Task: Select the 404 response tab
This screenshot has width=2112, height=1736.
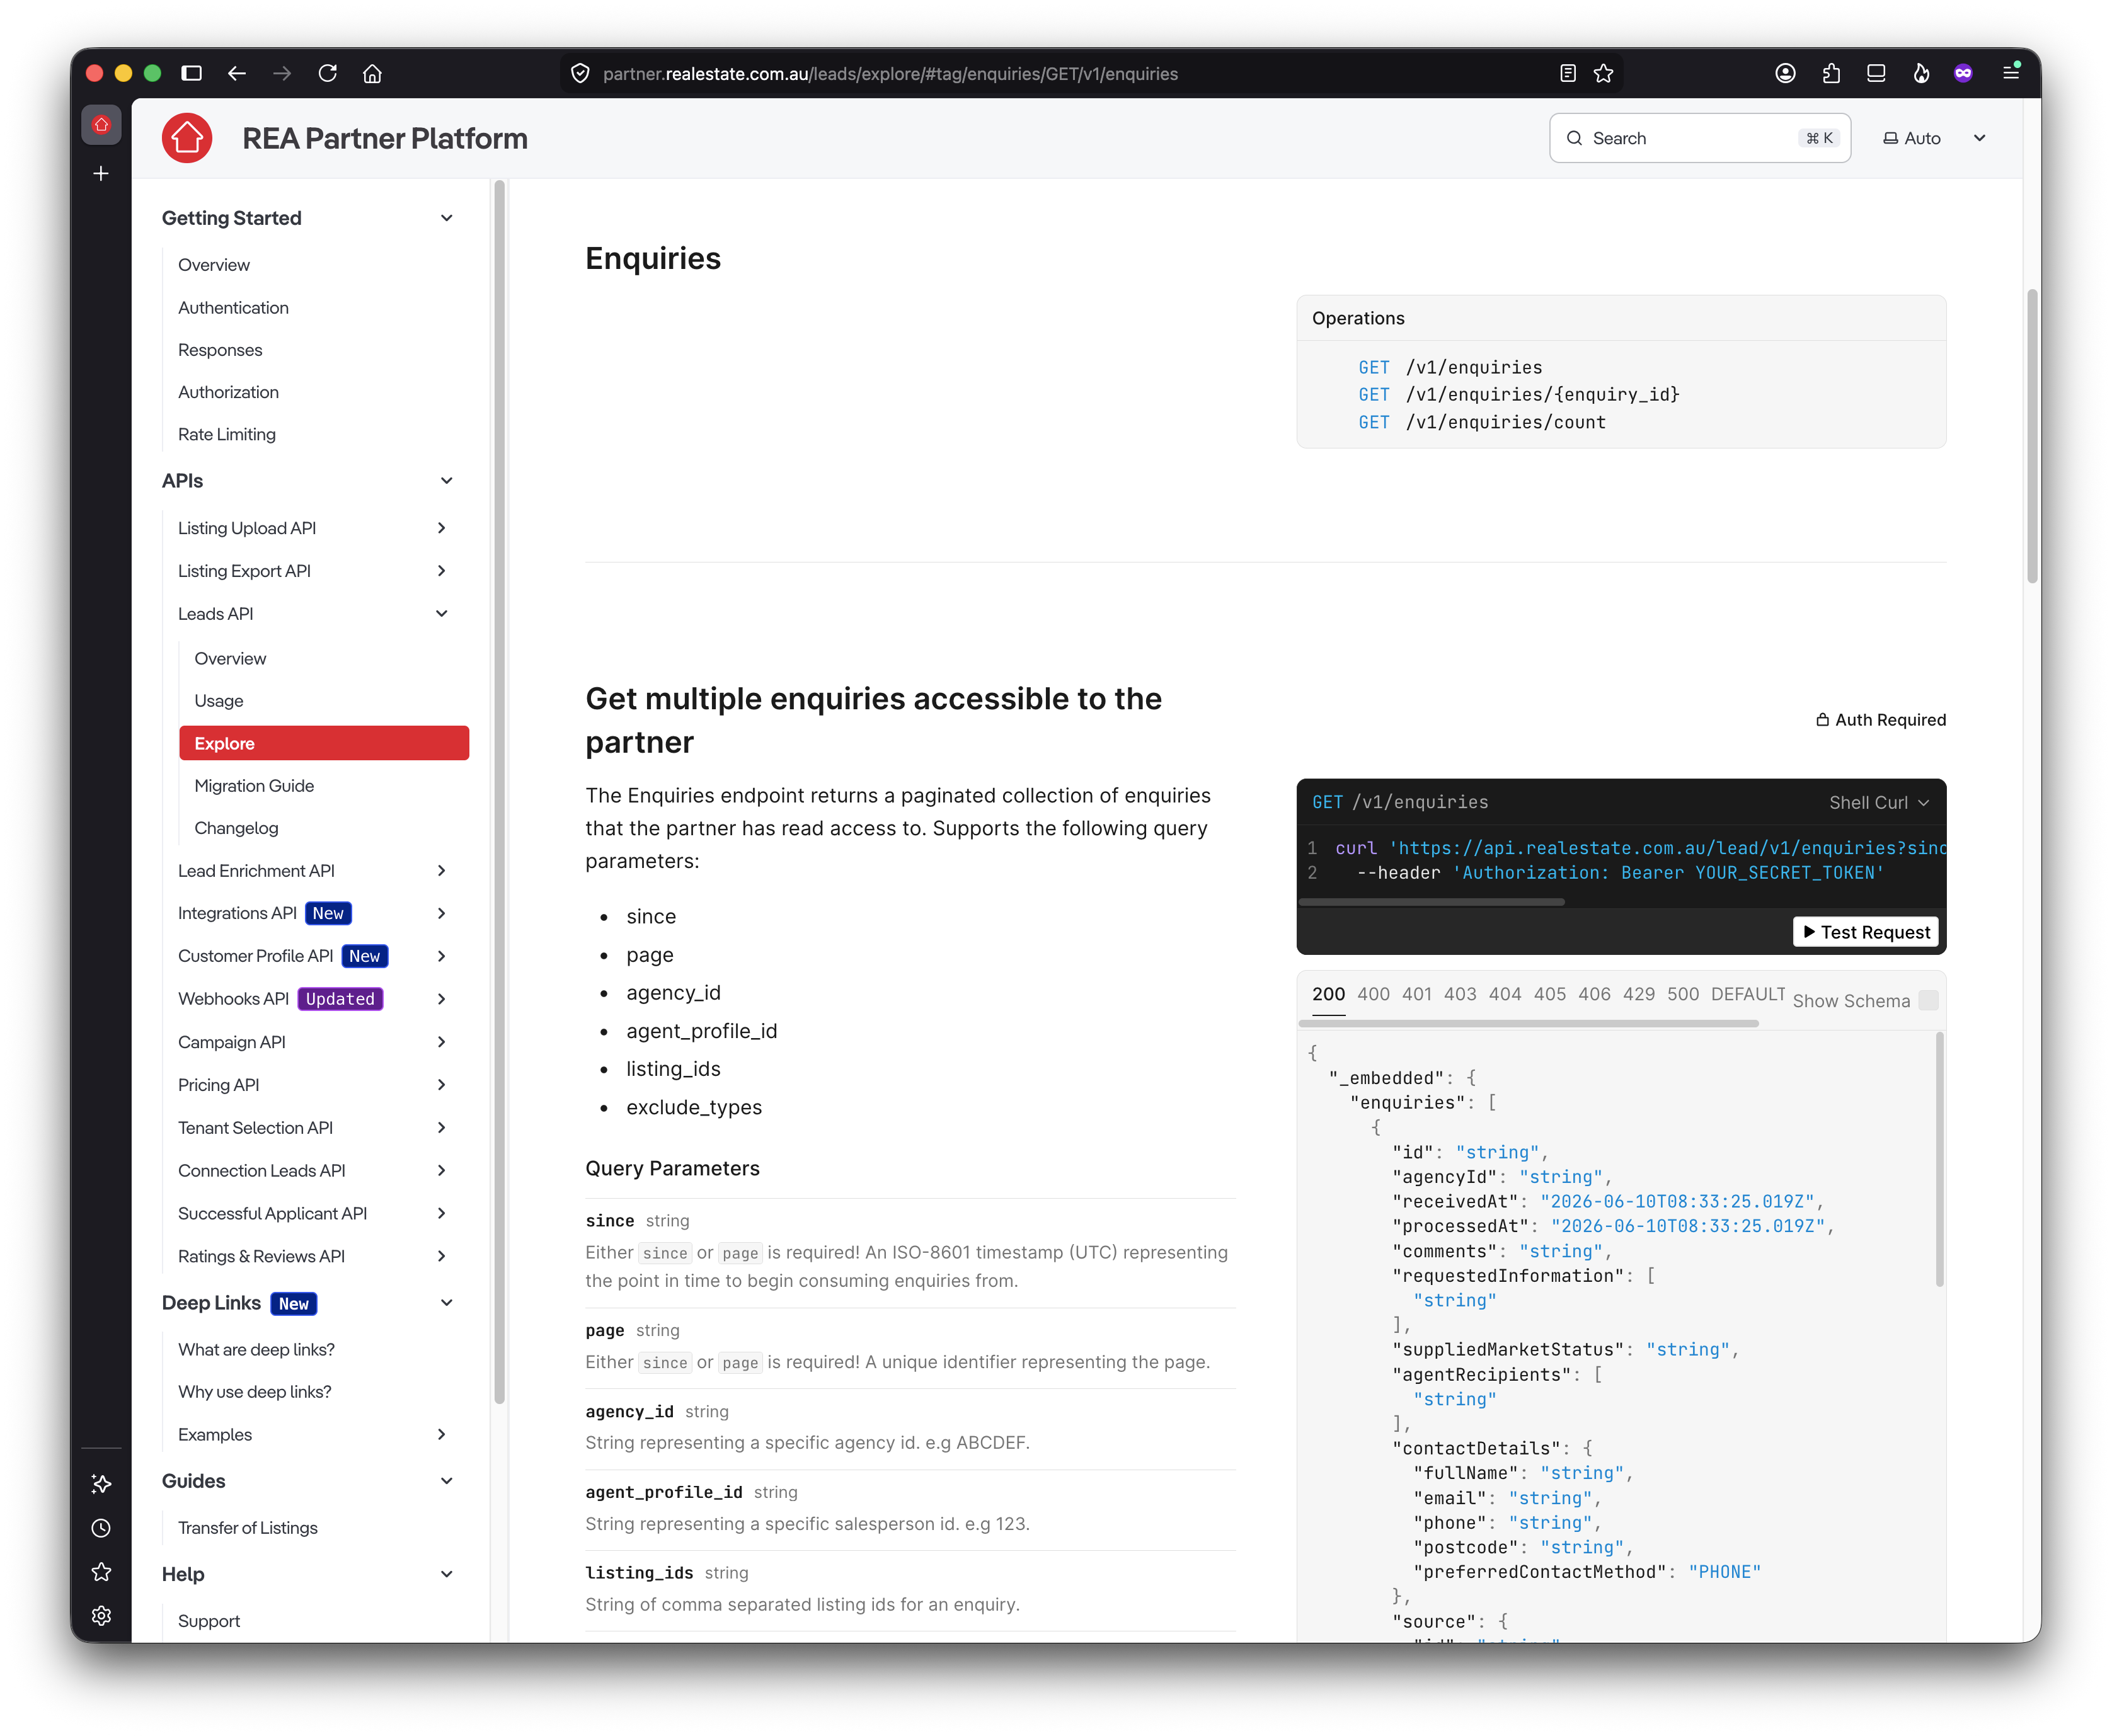Action: tap(1504, 994)
